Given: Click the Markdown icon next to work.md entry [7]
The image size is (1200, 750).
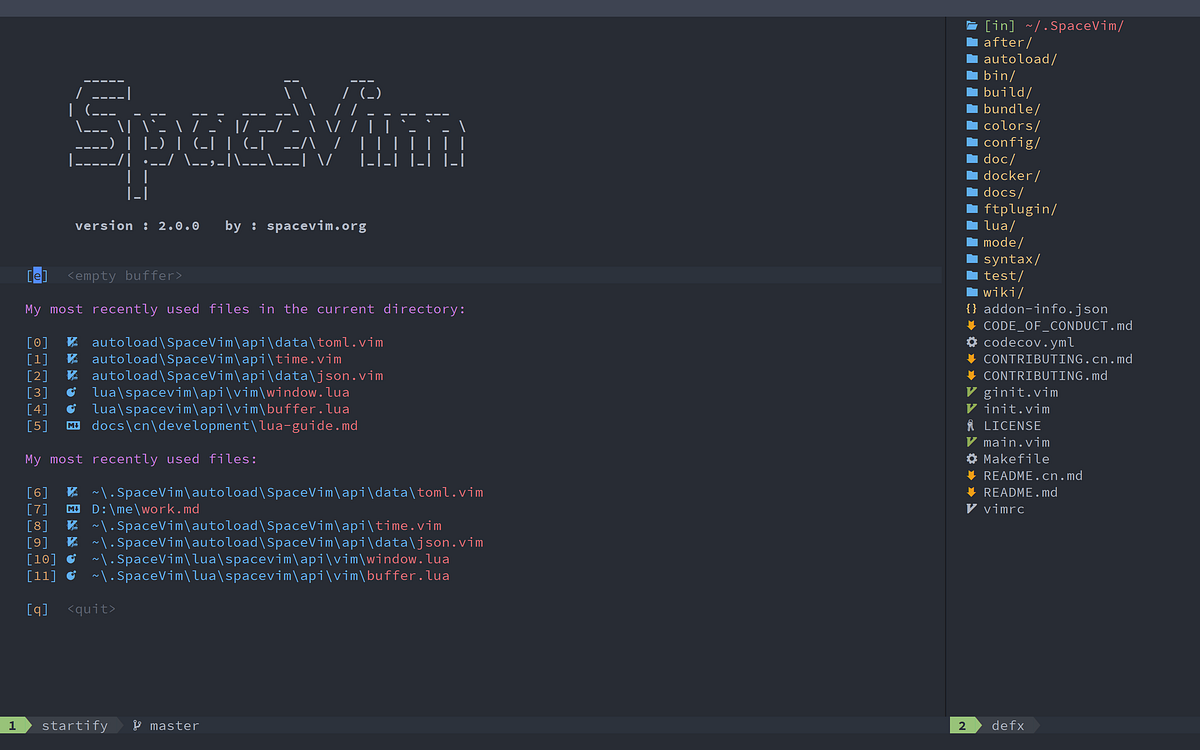Looking at the screenshot, I should tap(70, 508).
